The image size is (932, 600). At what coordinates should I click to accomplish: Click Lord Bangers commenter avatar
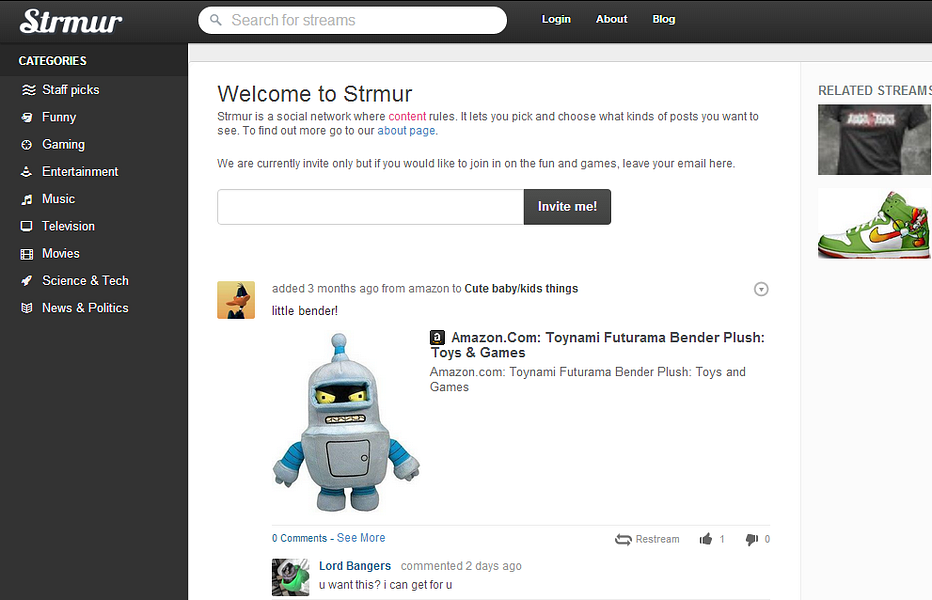291,577
